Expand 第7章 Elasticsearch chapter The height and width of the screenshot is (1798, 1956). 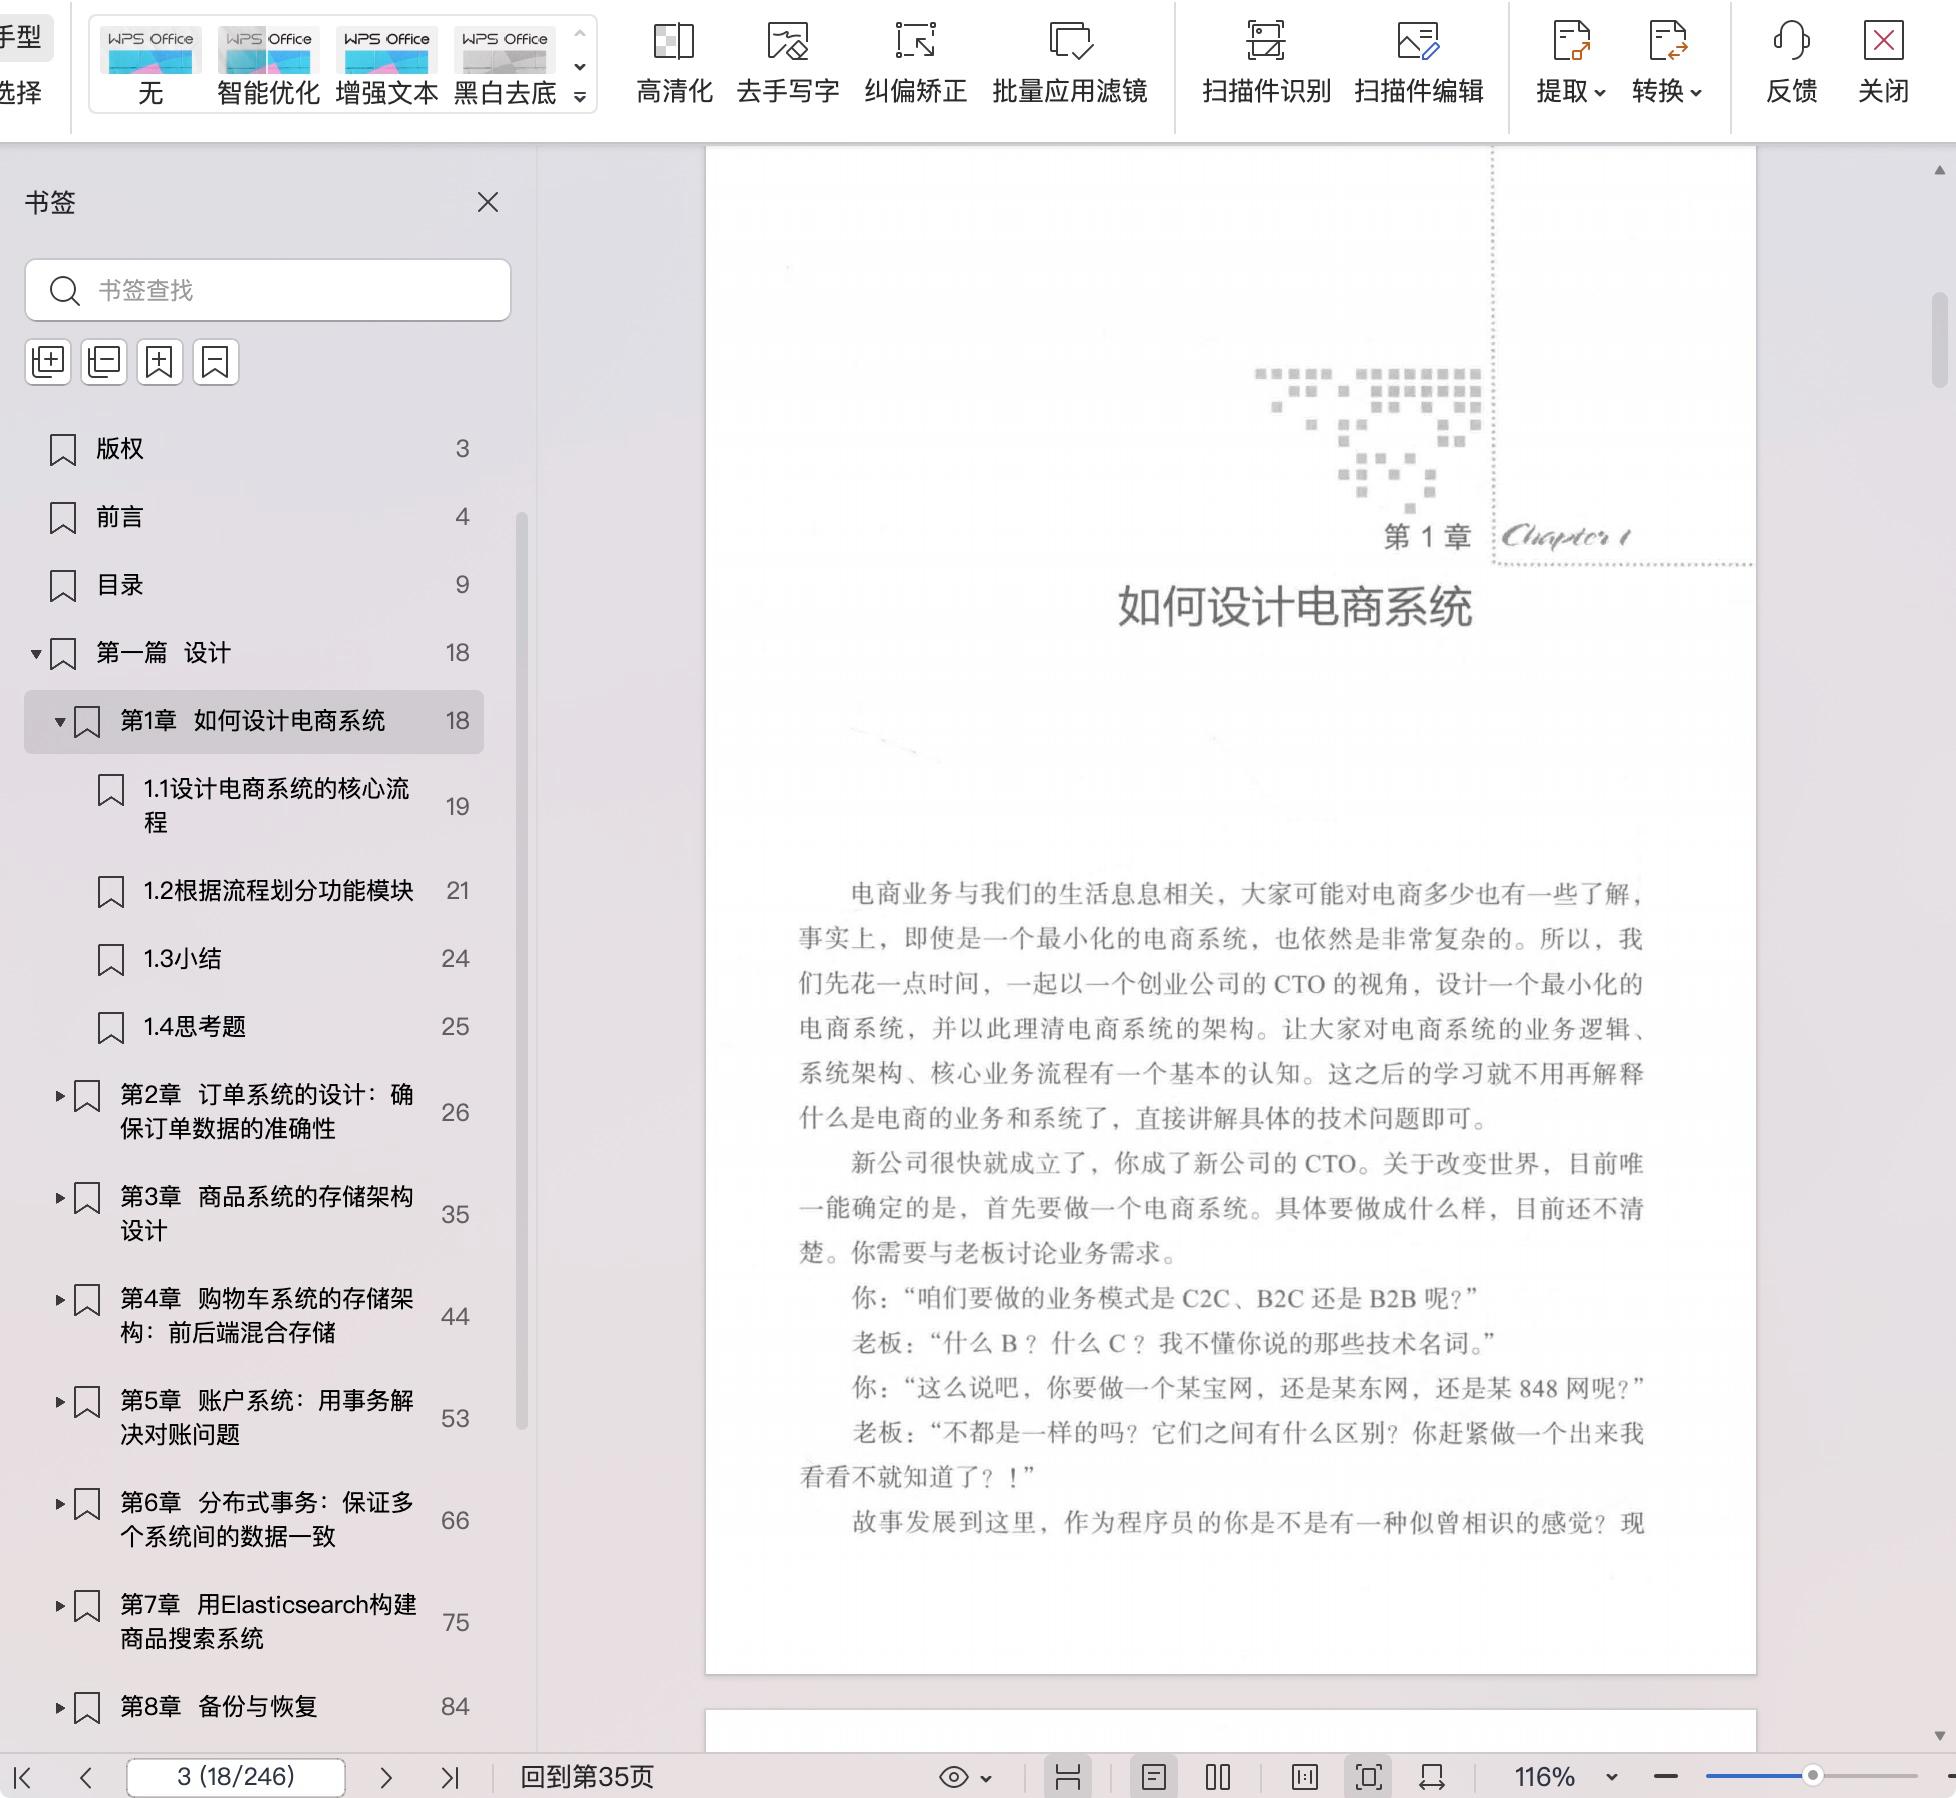pos(60,1606)
